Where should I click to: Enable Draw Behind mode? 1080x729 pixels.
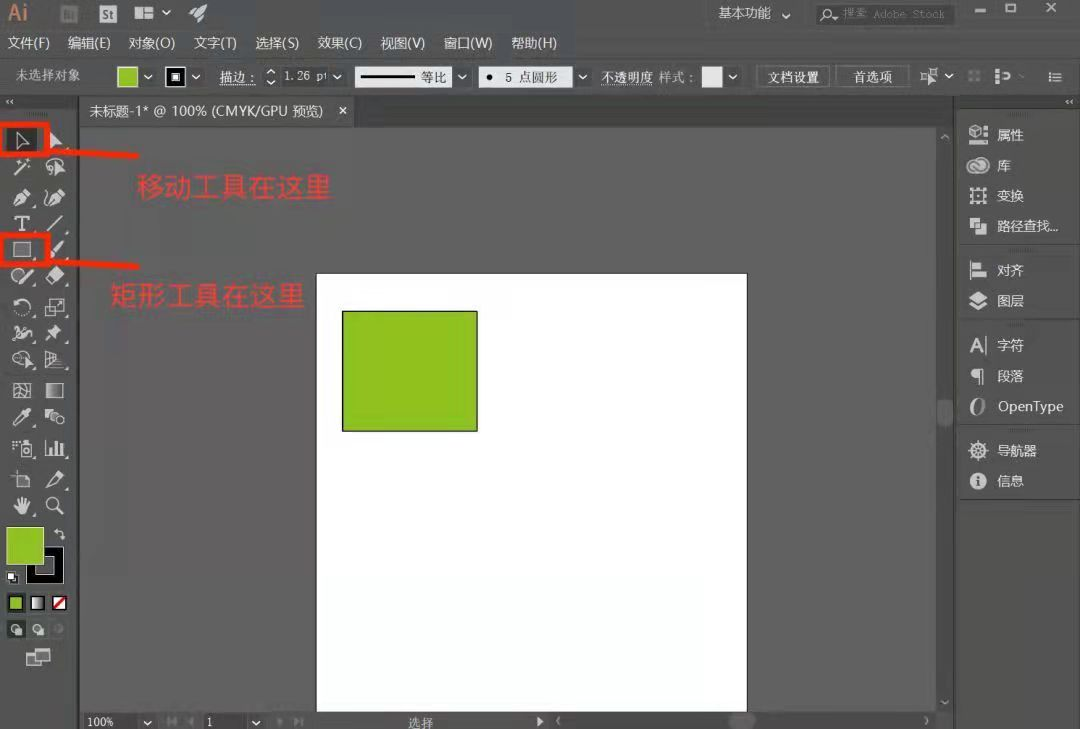38,629
